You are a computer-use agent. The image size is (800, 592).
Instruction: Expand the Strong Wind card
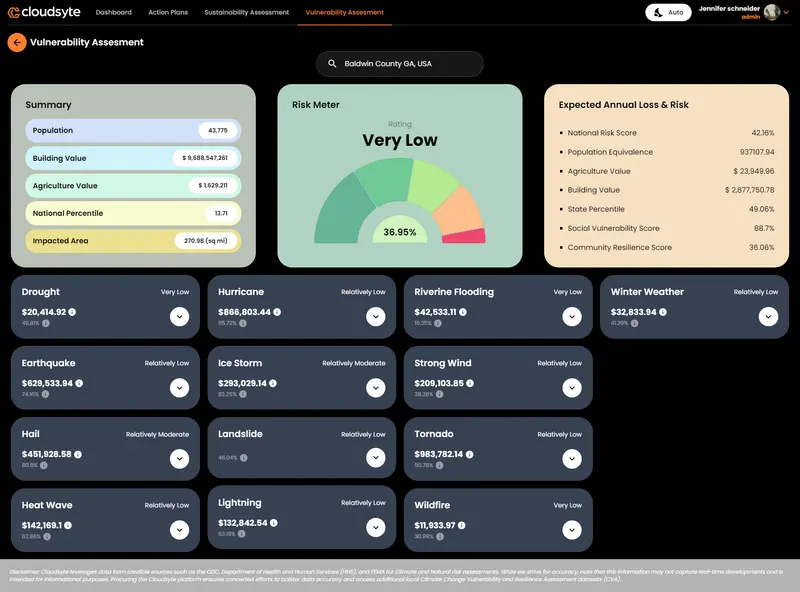coord(572,388)
